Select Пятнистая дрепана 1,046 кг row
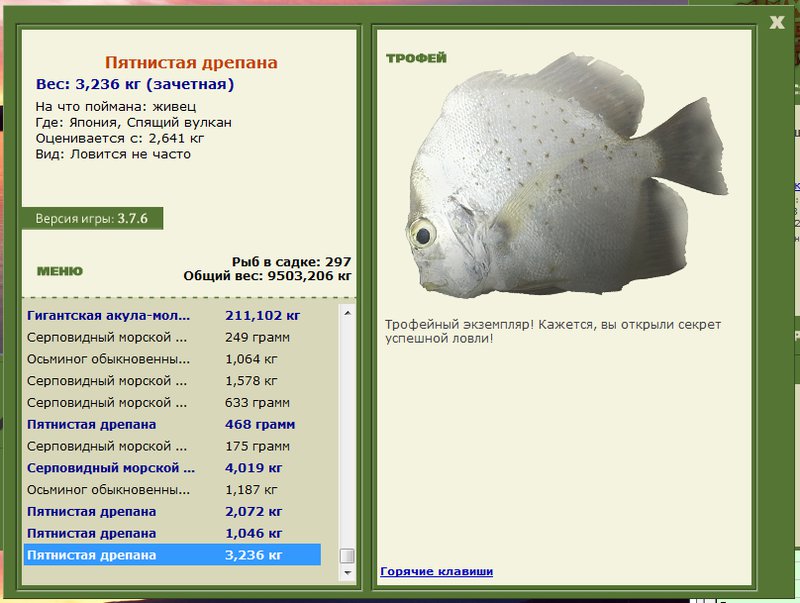 coord(172,534)
